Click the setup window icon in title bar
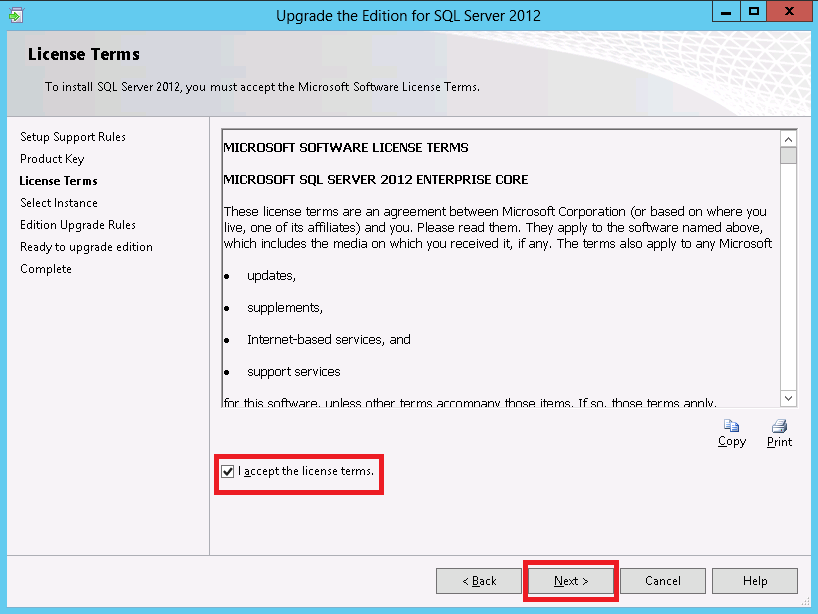The height and width of the screenshot is (614, 818). point(16,15)
